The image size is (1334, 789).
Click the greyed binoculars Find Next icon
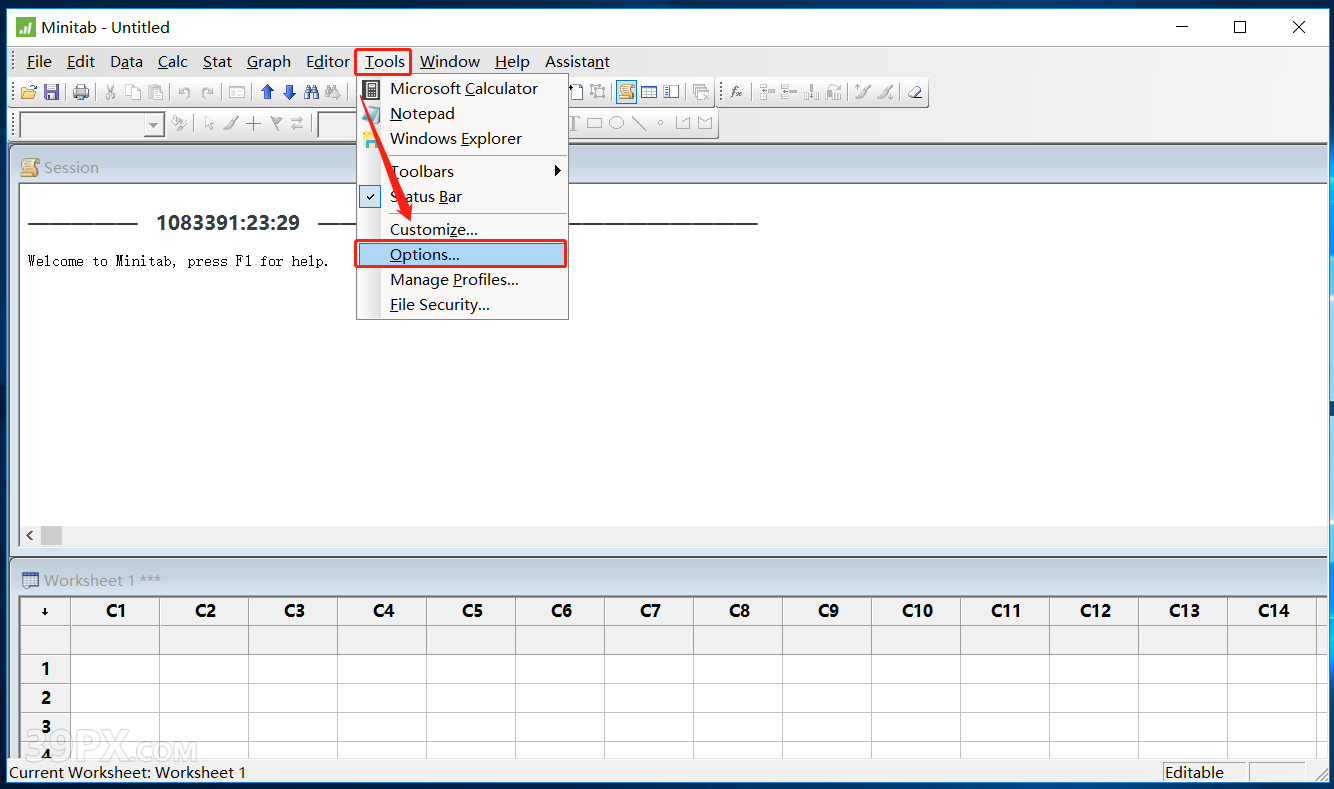tap(333, 92)
